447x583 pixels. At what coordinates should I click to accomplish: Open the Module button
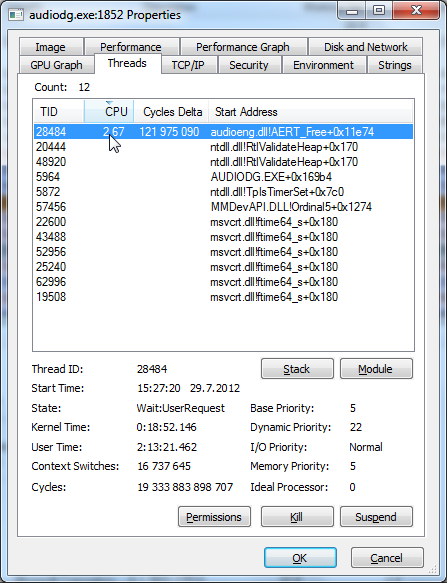[376, 369]
